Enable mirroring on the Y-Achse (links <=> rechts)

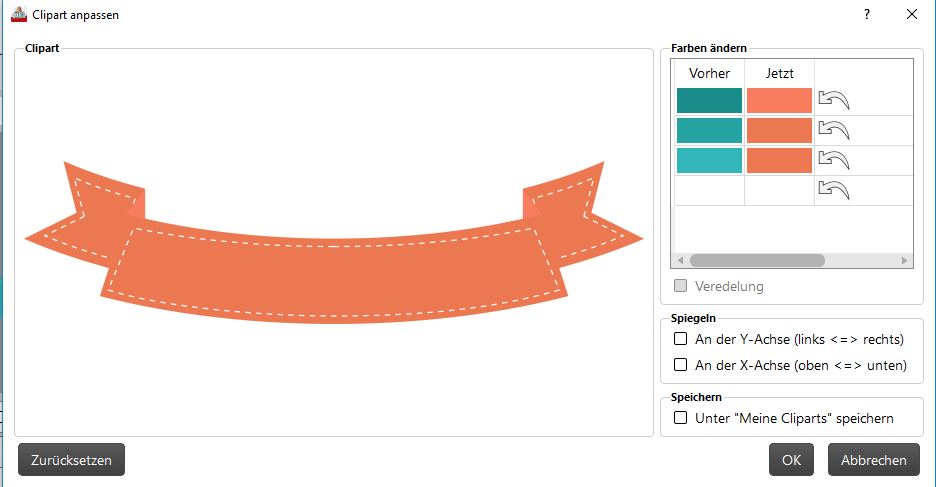click(681, 339)
